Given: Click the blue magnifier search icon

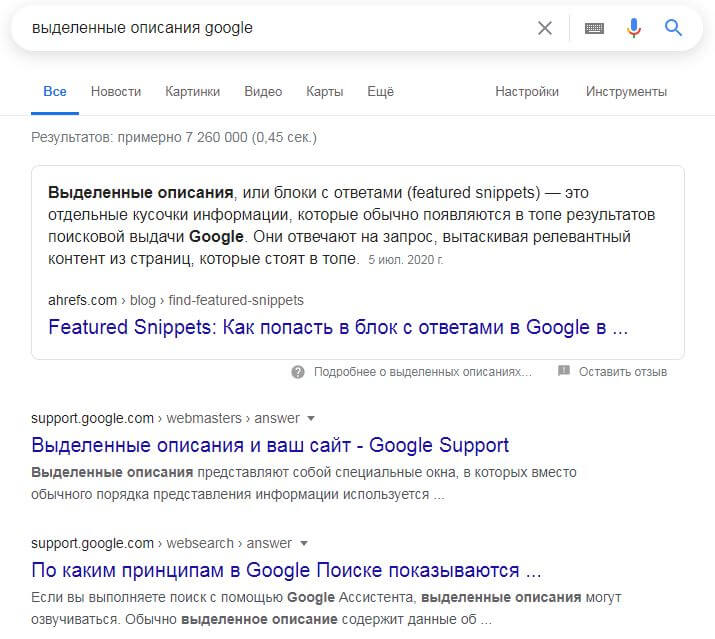Looking at the screenshot, I should pos(674,28).
